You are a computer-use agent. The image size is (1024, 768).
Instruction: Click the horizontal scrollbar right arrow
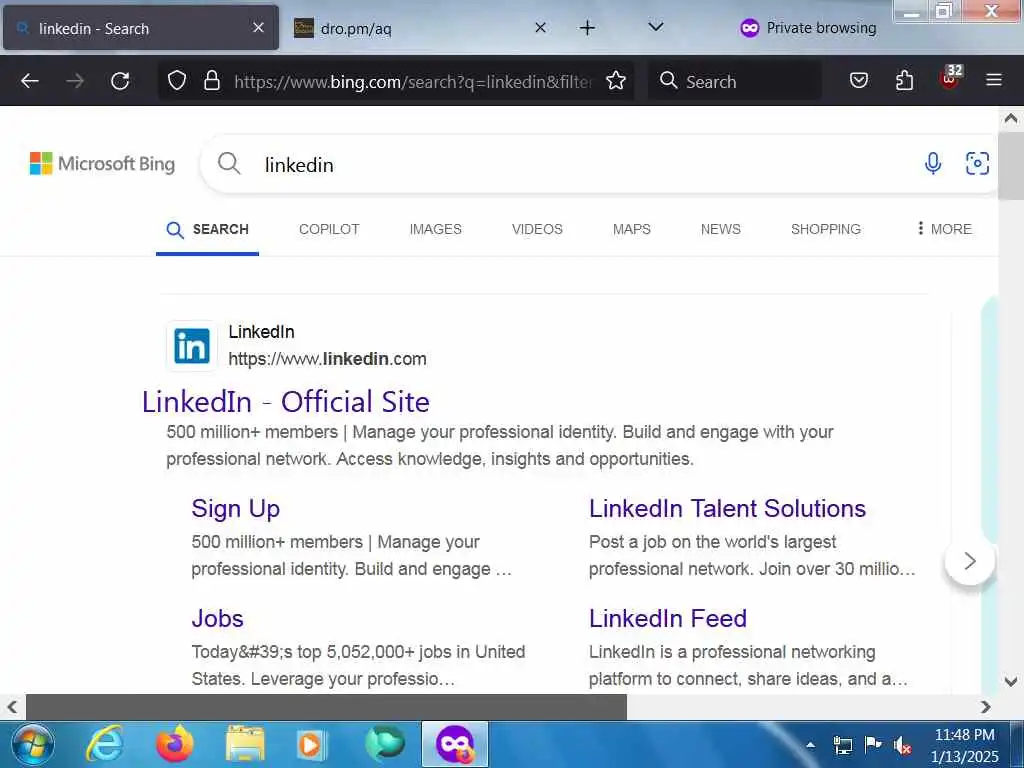click(985, 707)
